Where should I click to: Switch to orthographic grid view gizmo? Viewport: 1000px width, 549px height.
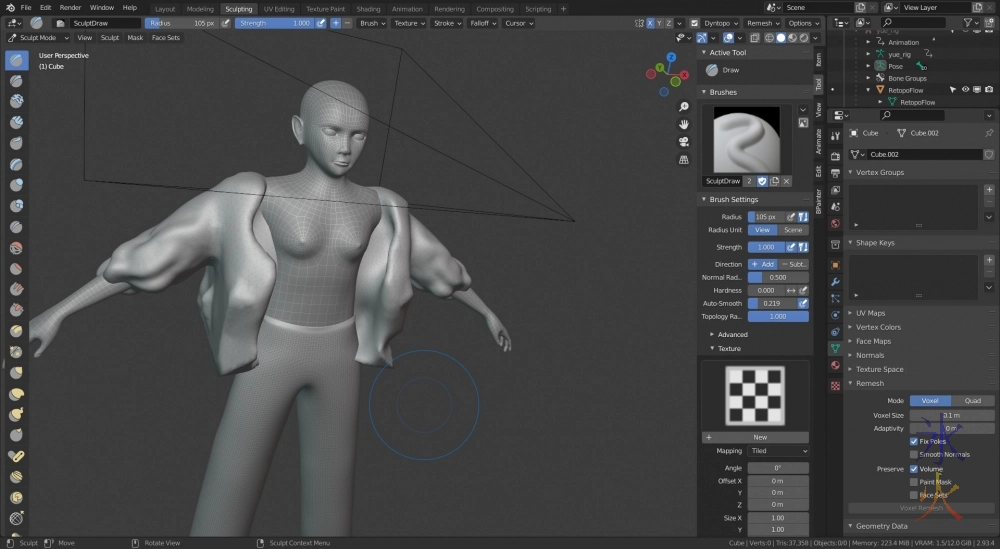(x=684, y=159)
